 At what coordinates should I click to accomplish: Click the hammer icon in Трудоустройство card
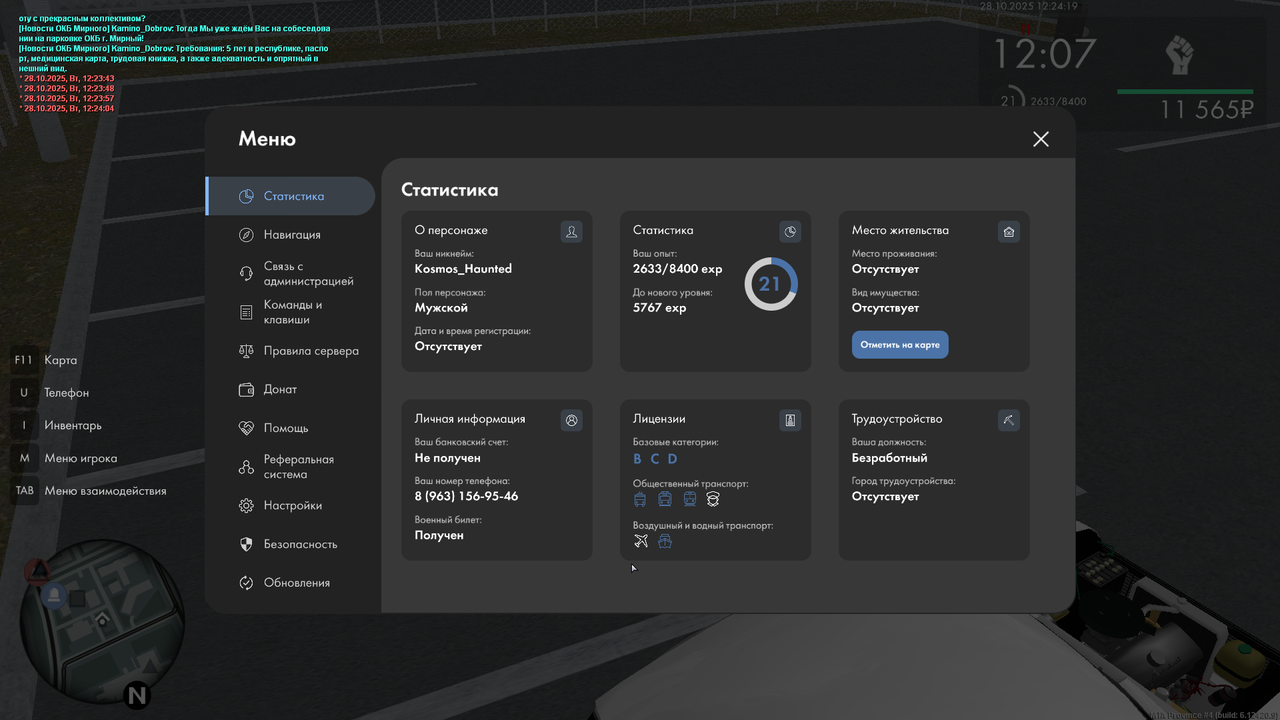(1009, 420)
